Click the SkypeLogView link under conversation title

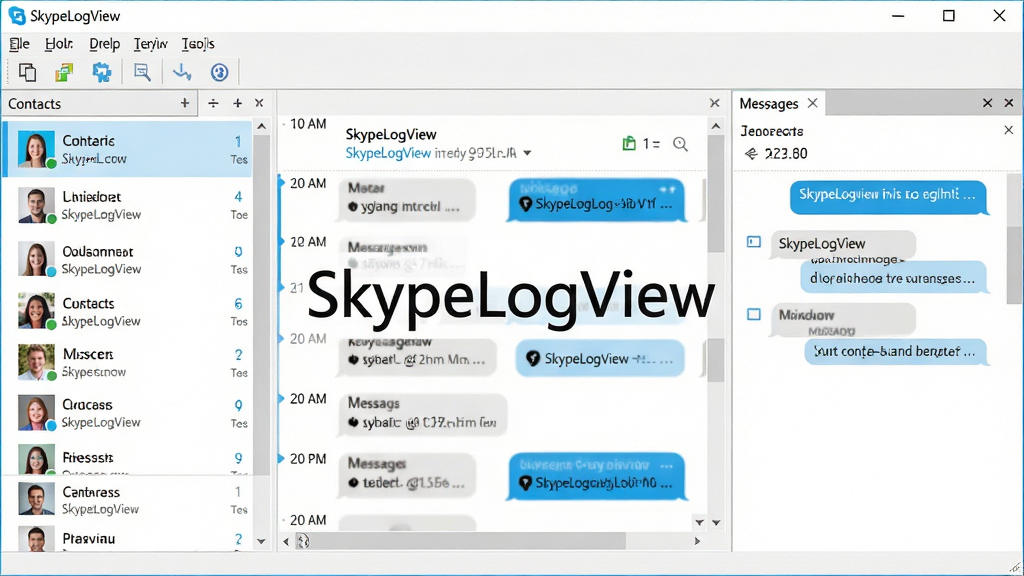pos(388,153)
